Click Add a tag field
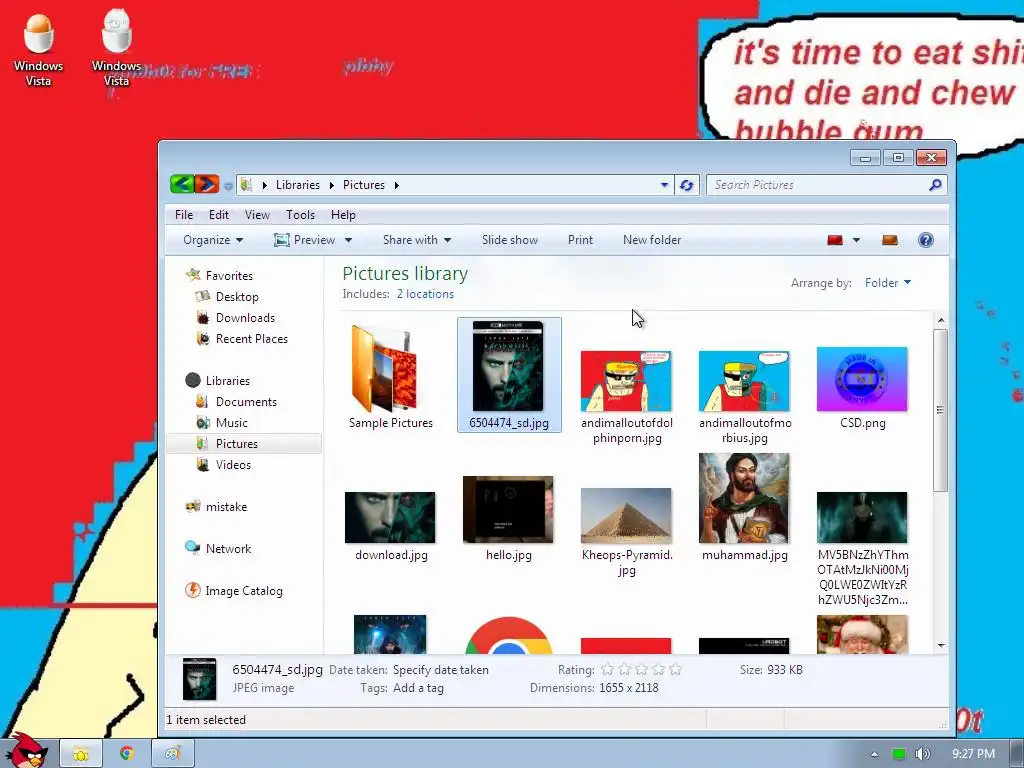1024x768 pixels. tap(418, 688)
